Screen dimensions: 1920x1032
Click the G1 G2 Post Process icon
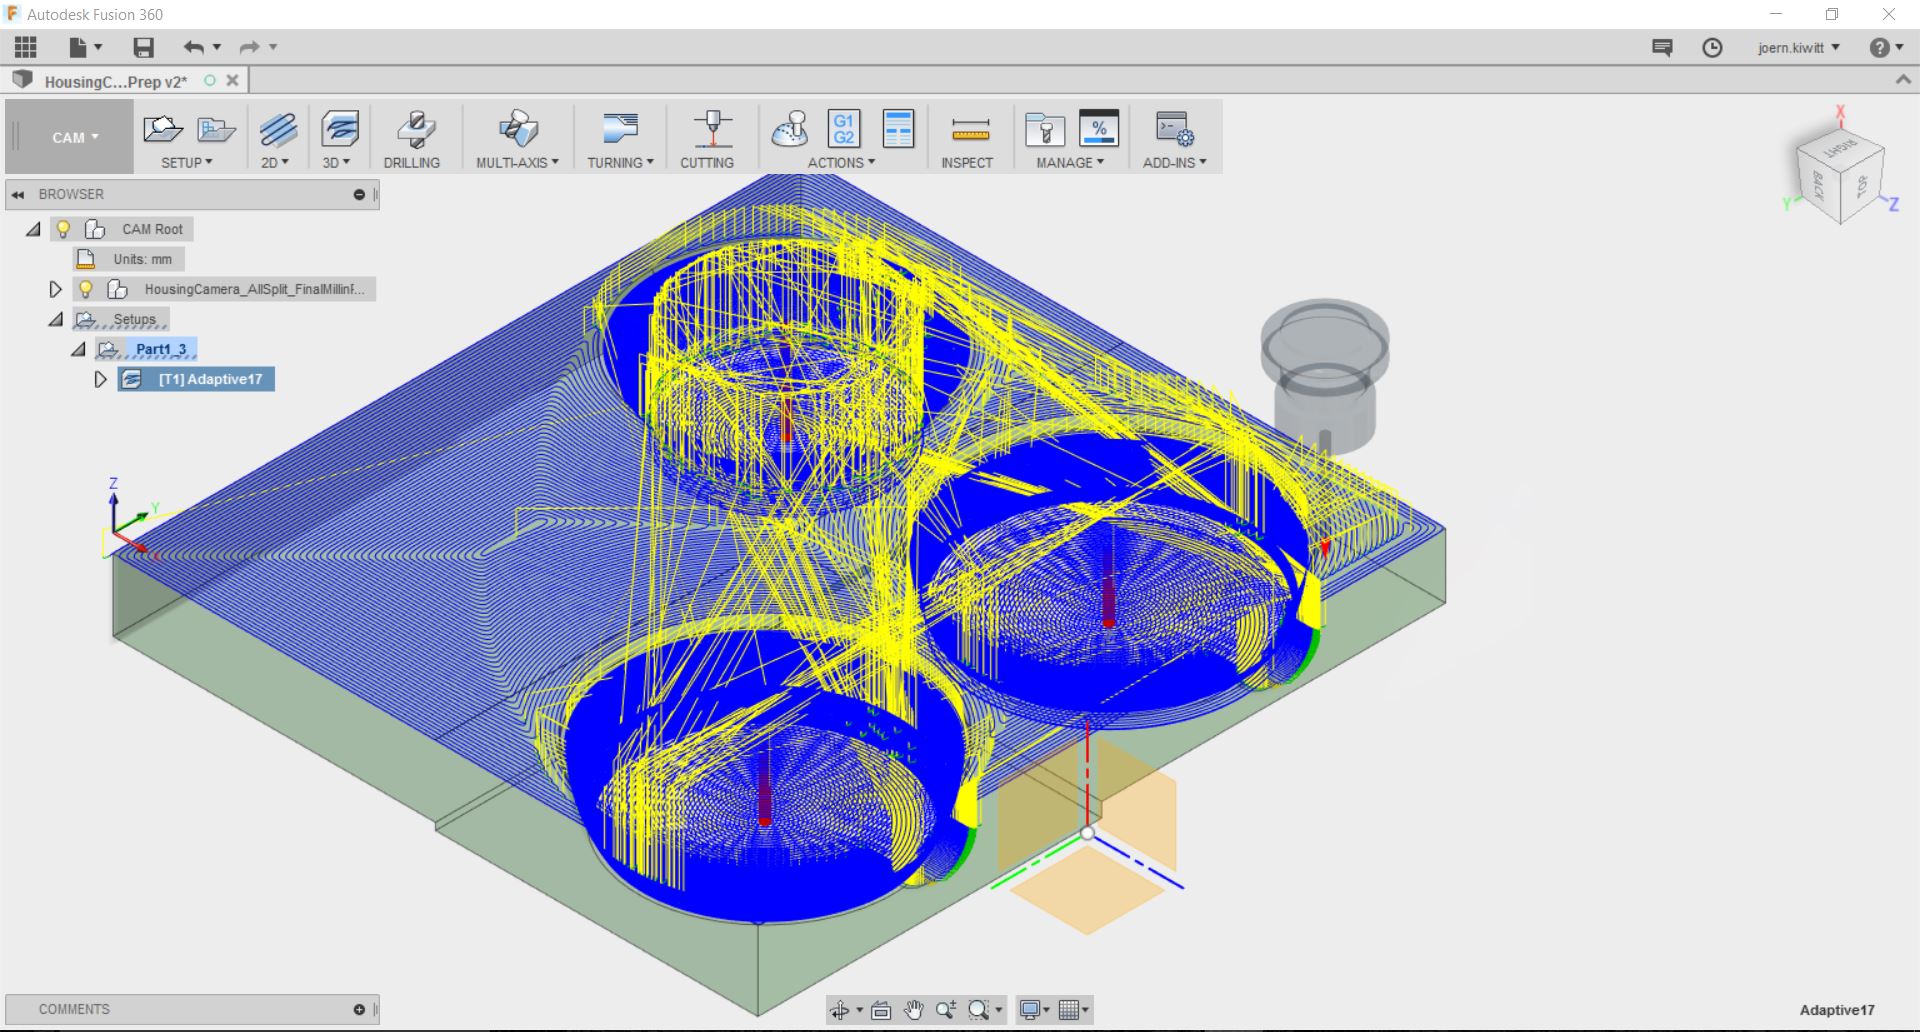tap(844, 129)
